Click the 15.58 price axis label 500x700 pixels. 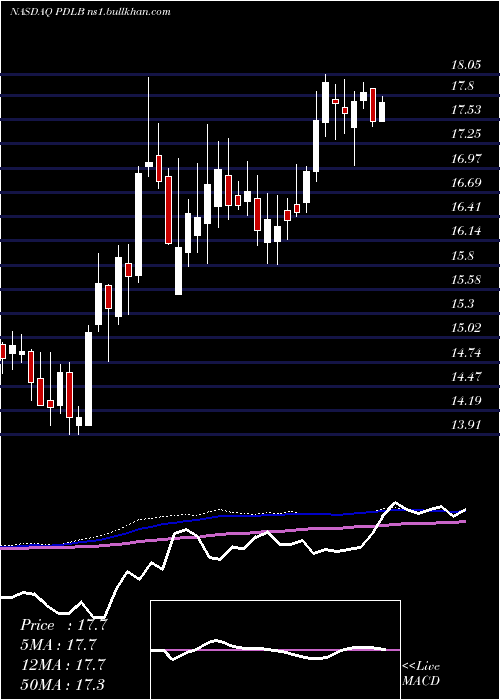(x=467, y=280)
